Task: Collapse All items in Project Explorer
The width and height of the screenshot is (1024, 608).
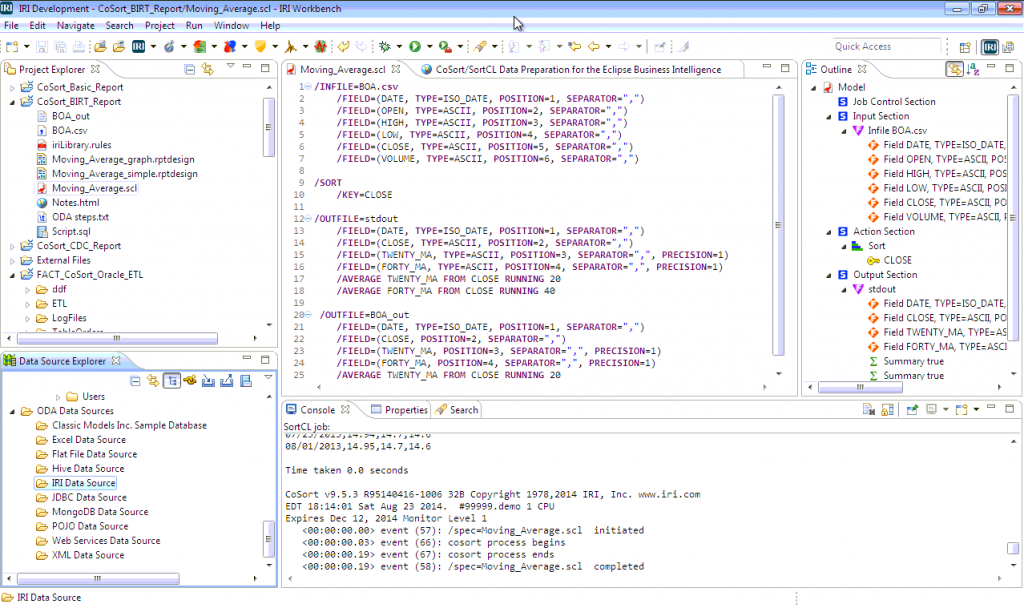Action: [190, 68]
